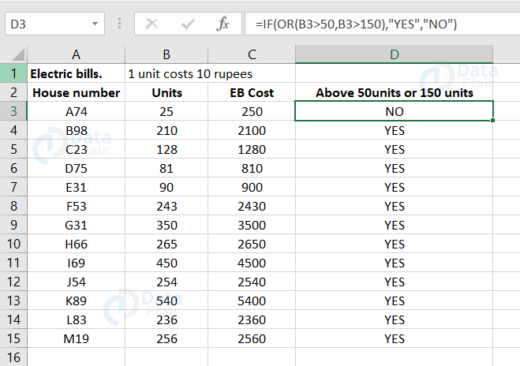Select row 16 header
The height and width of the screenshot is (366, 520).
point(14,357)
